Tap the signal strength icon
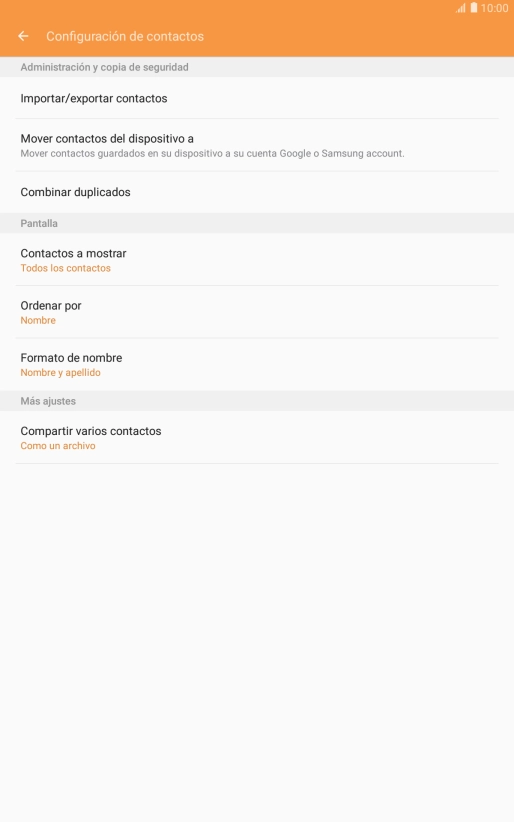 coord(461,8)
